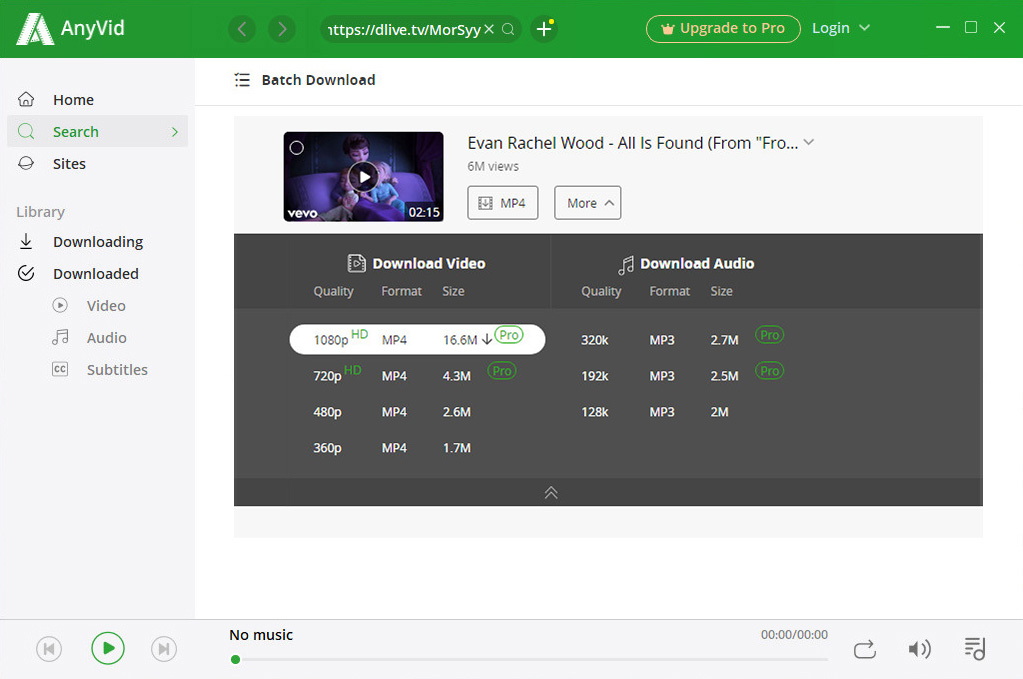Collapse the More options button
Screen dimensions: 1023x679
coord(587,203)
